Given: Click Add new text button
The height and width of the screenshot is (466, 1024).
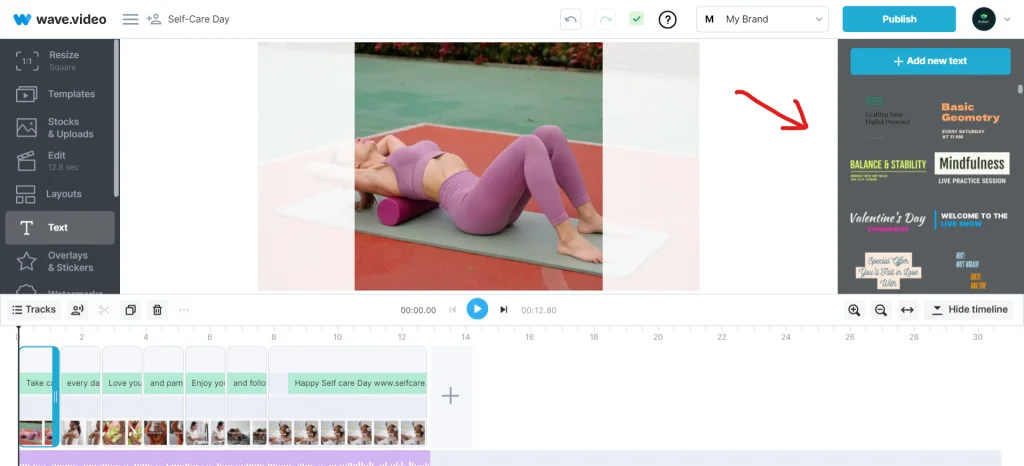Looking at the screenshot, I should (x=930, y=61).
